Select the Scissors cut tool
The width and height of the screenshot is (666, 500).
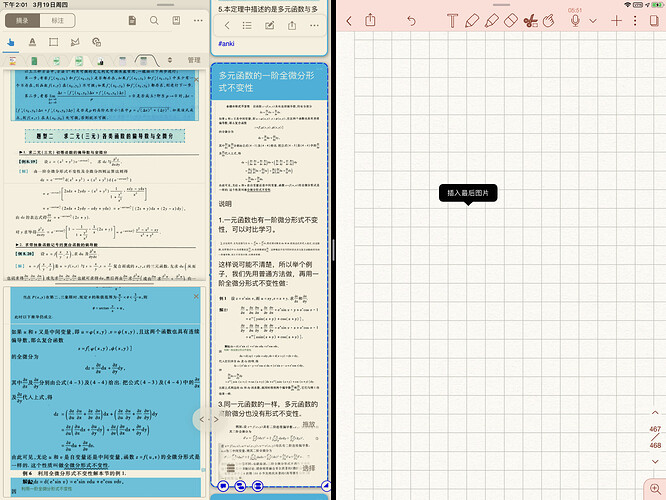tap(530, 21)
